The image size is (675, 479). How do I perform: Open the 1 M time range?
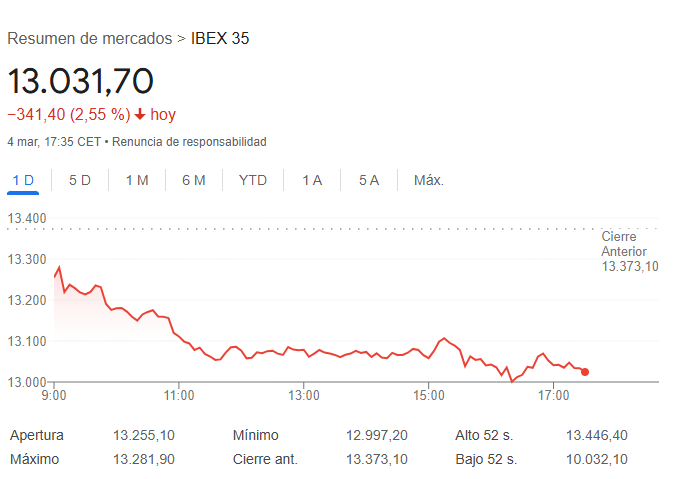pos(137,180)
